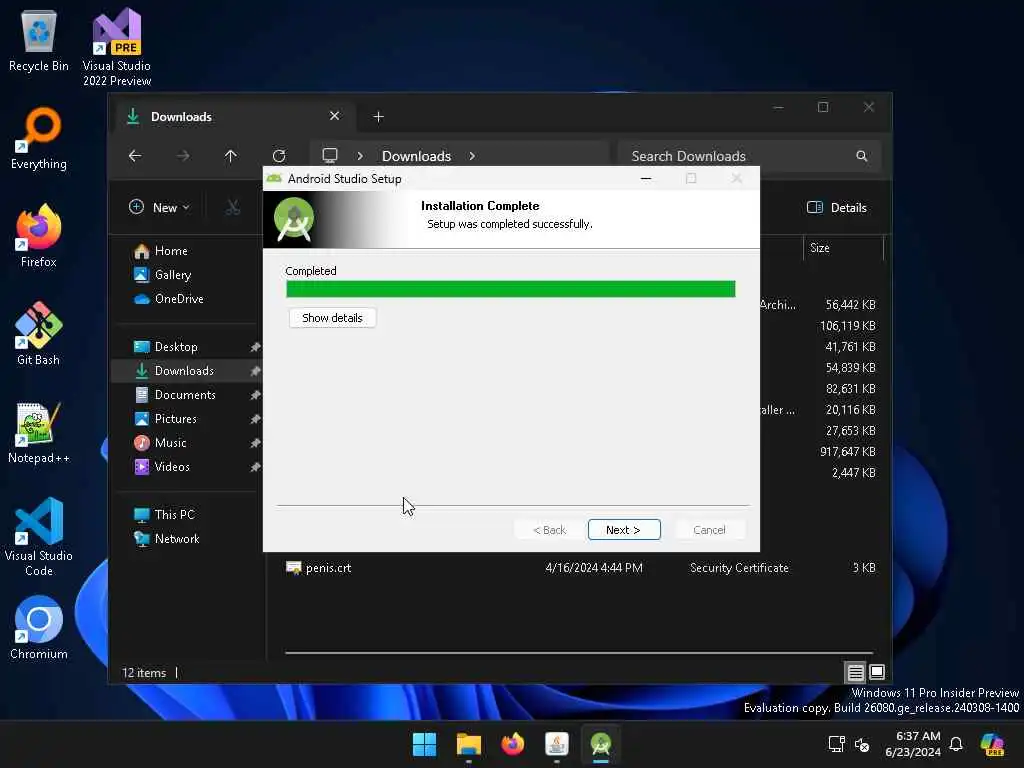Toggle the Details pane in Explorer
Screen dimensions: 1024x768
coord(837,208)
